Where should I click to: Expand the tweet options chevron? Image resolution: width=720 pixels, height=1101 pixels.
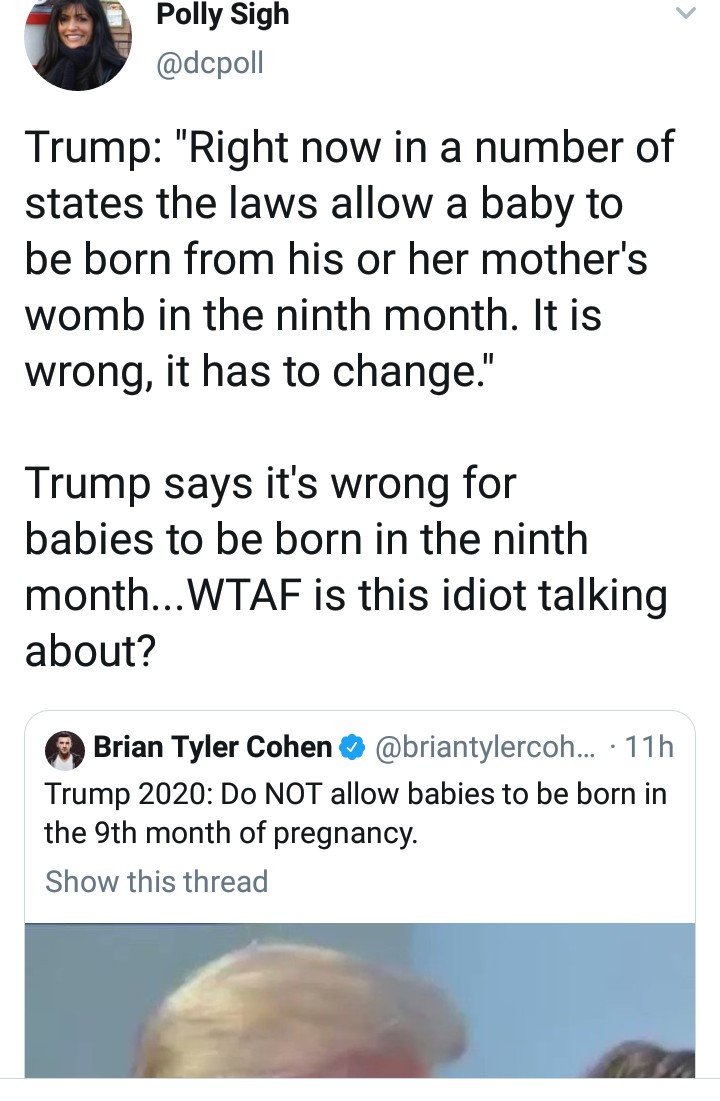(x=685, y=13)
